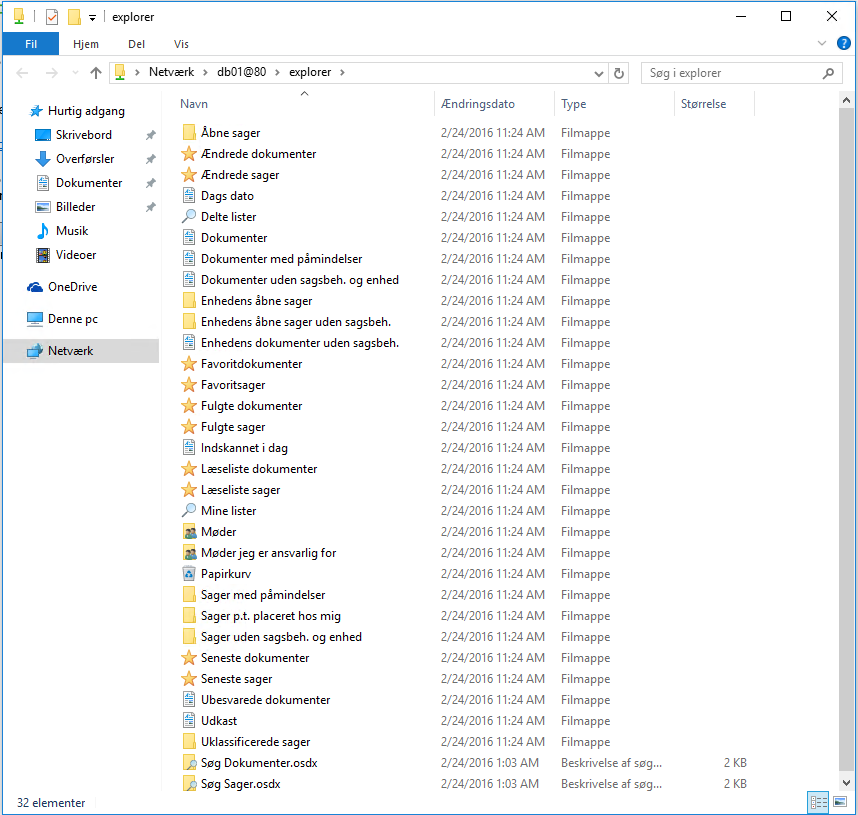This screenshot has width=858, height=815.
Task: Select Enhedens åbne sager uden sagsbeh.
Action: pos(295,321)
